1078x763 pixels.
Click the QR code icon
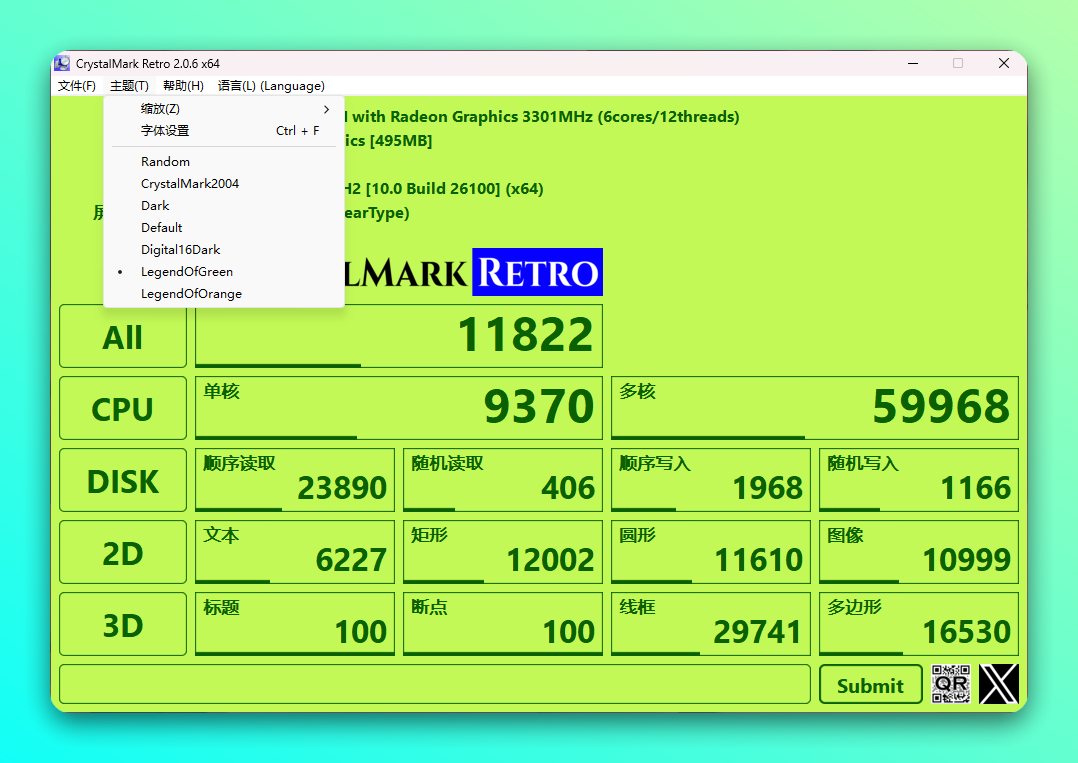tap(951, 684)
